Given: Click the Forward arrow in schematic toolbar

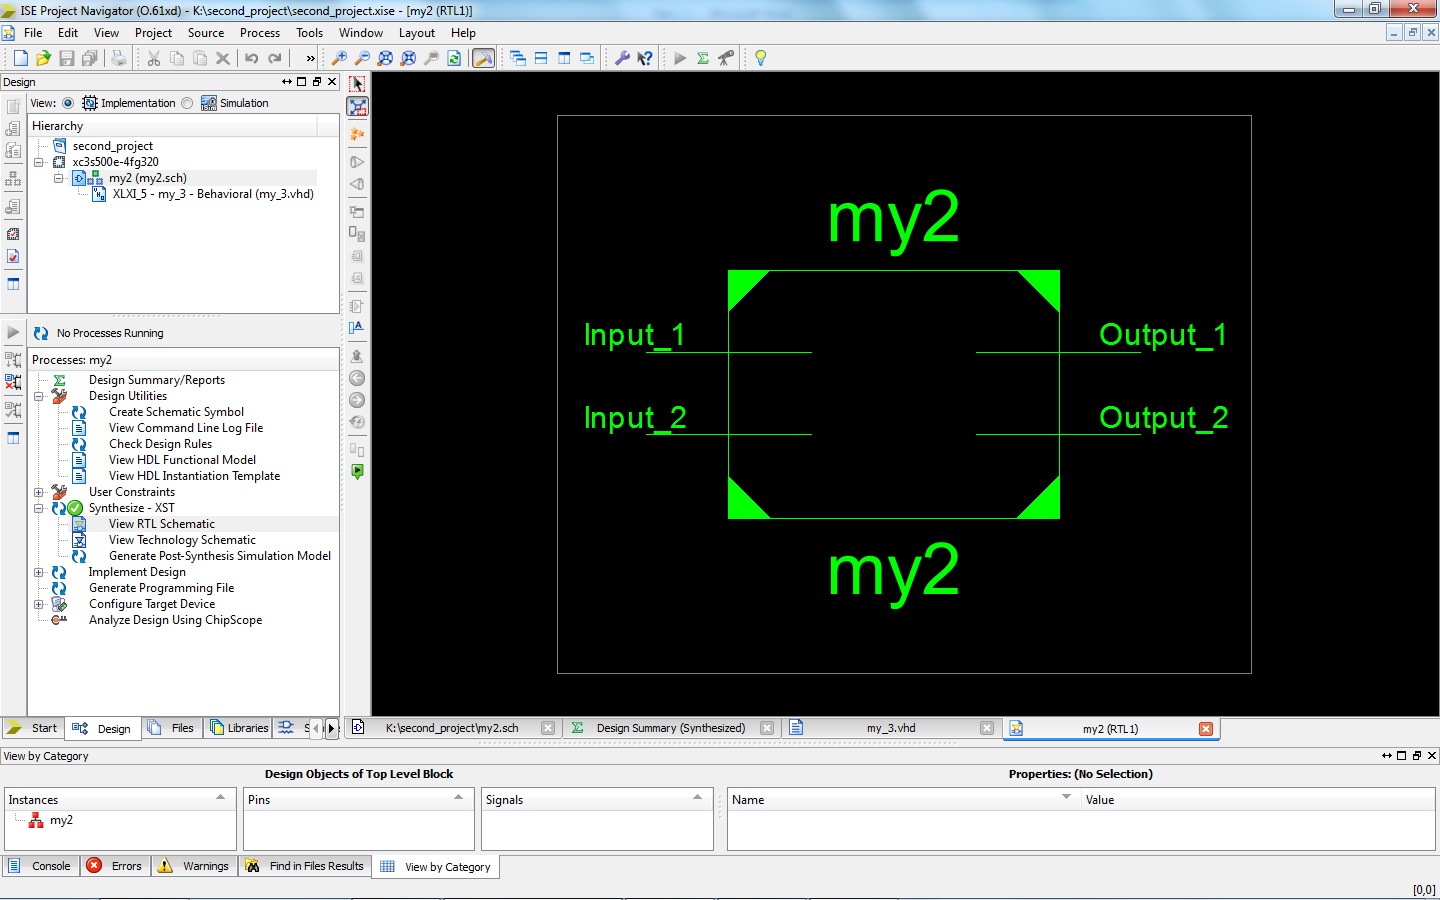Looking at the screenshot, I should click(x=357, y=400).
